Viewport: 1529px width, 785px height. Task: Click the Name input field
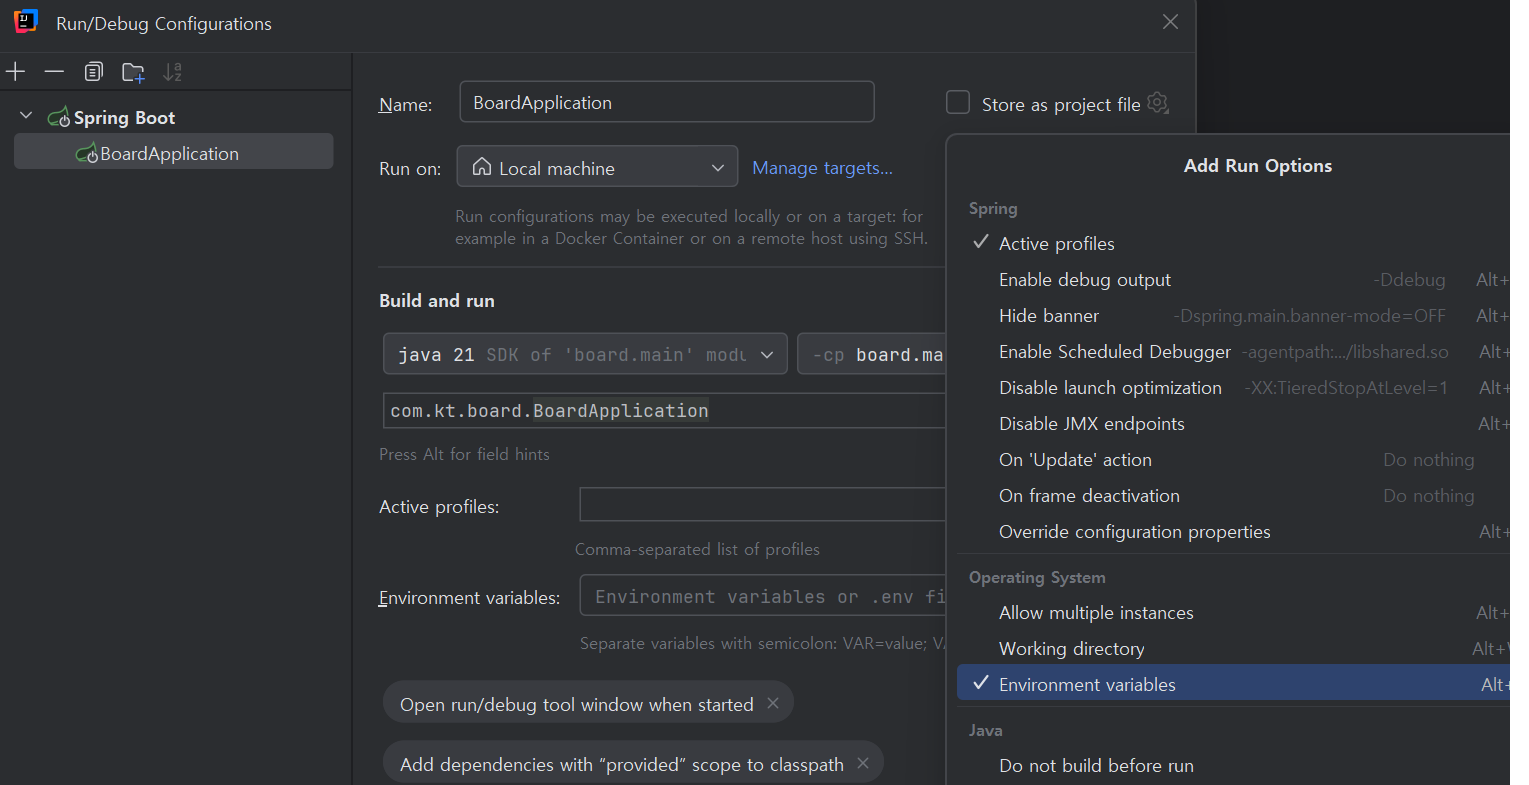pos(667,102)
